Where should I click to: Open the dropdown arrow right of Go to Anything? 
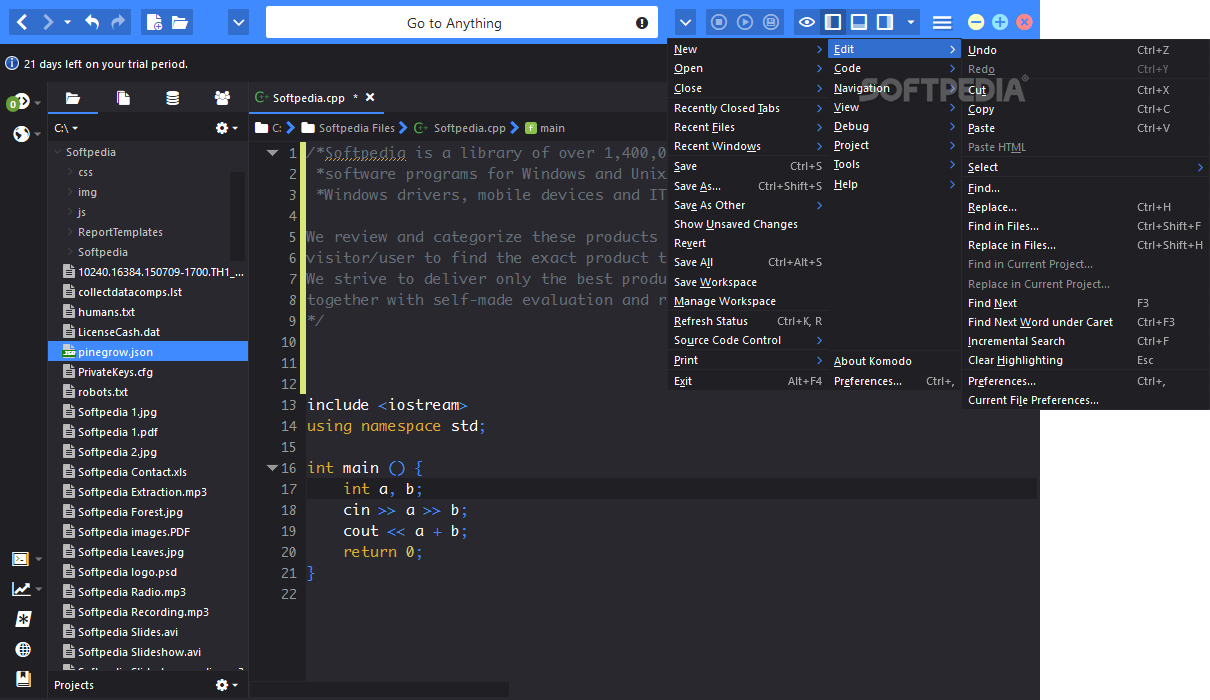click(x=685, y=22)
